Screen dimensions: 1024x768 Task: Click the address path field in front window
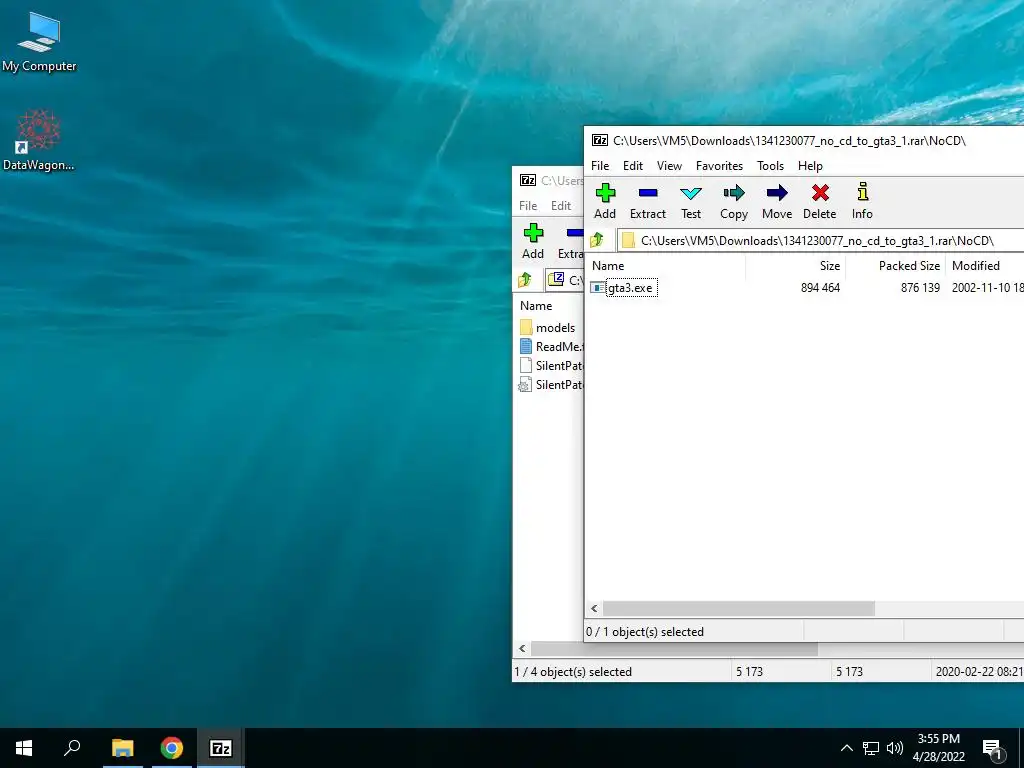(x=821, y=240)
